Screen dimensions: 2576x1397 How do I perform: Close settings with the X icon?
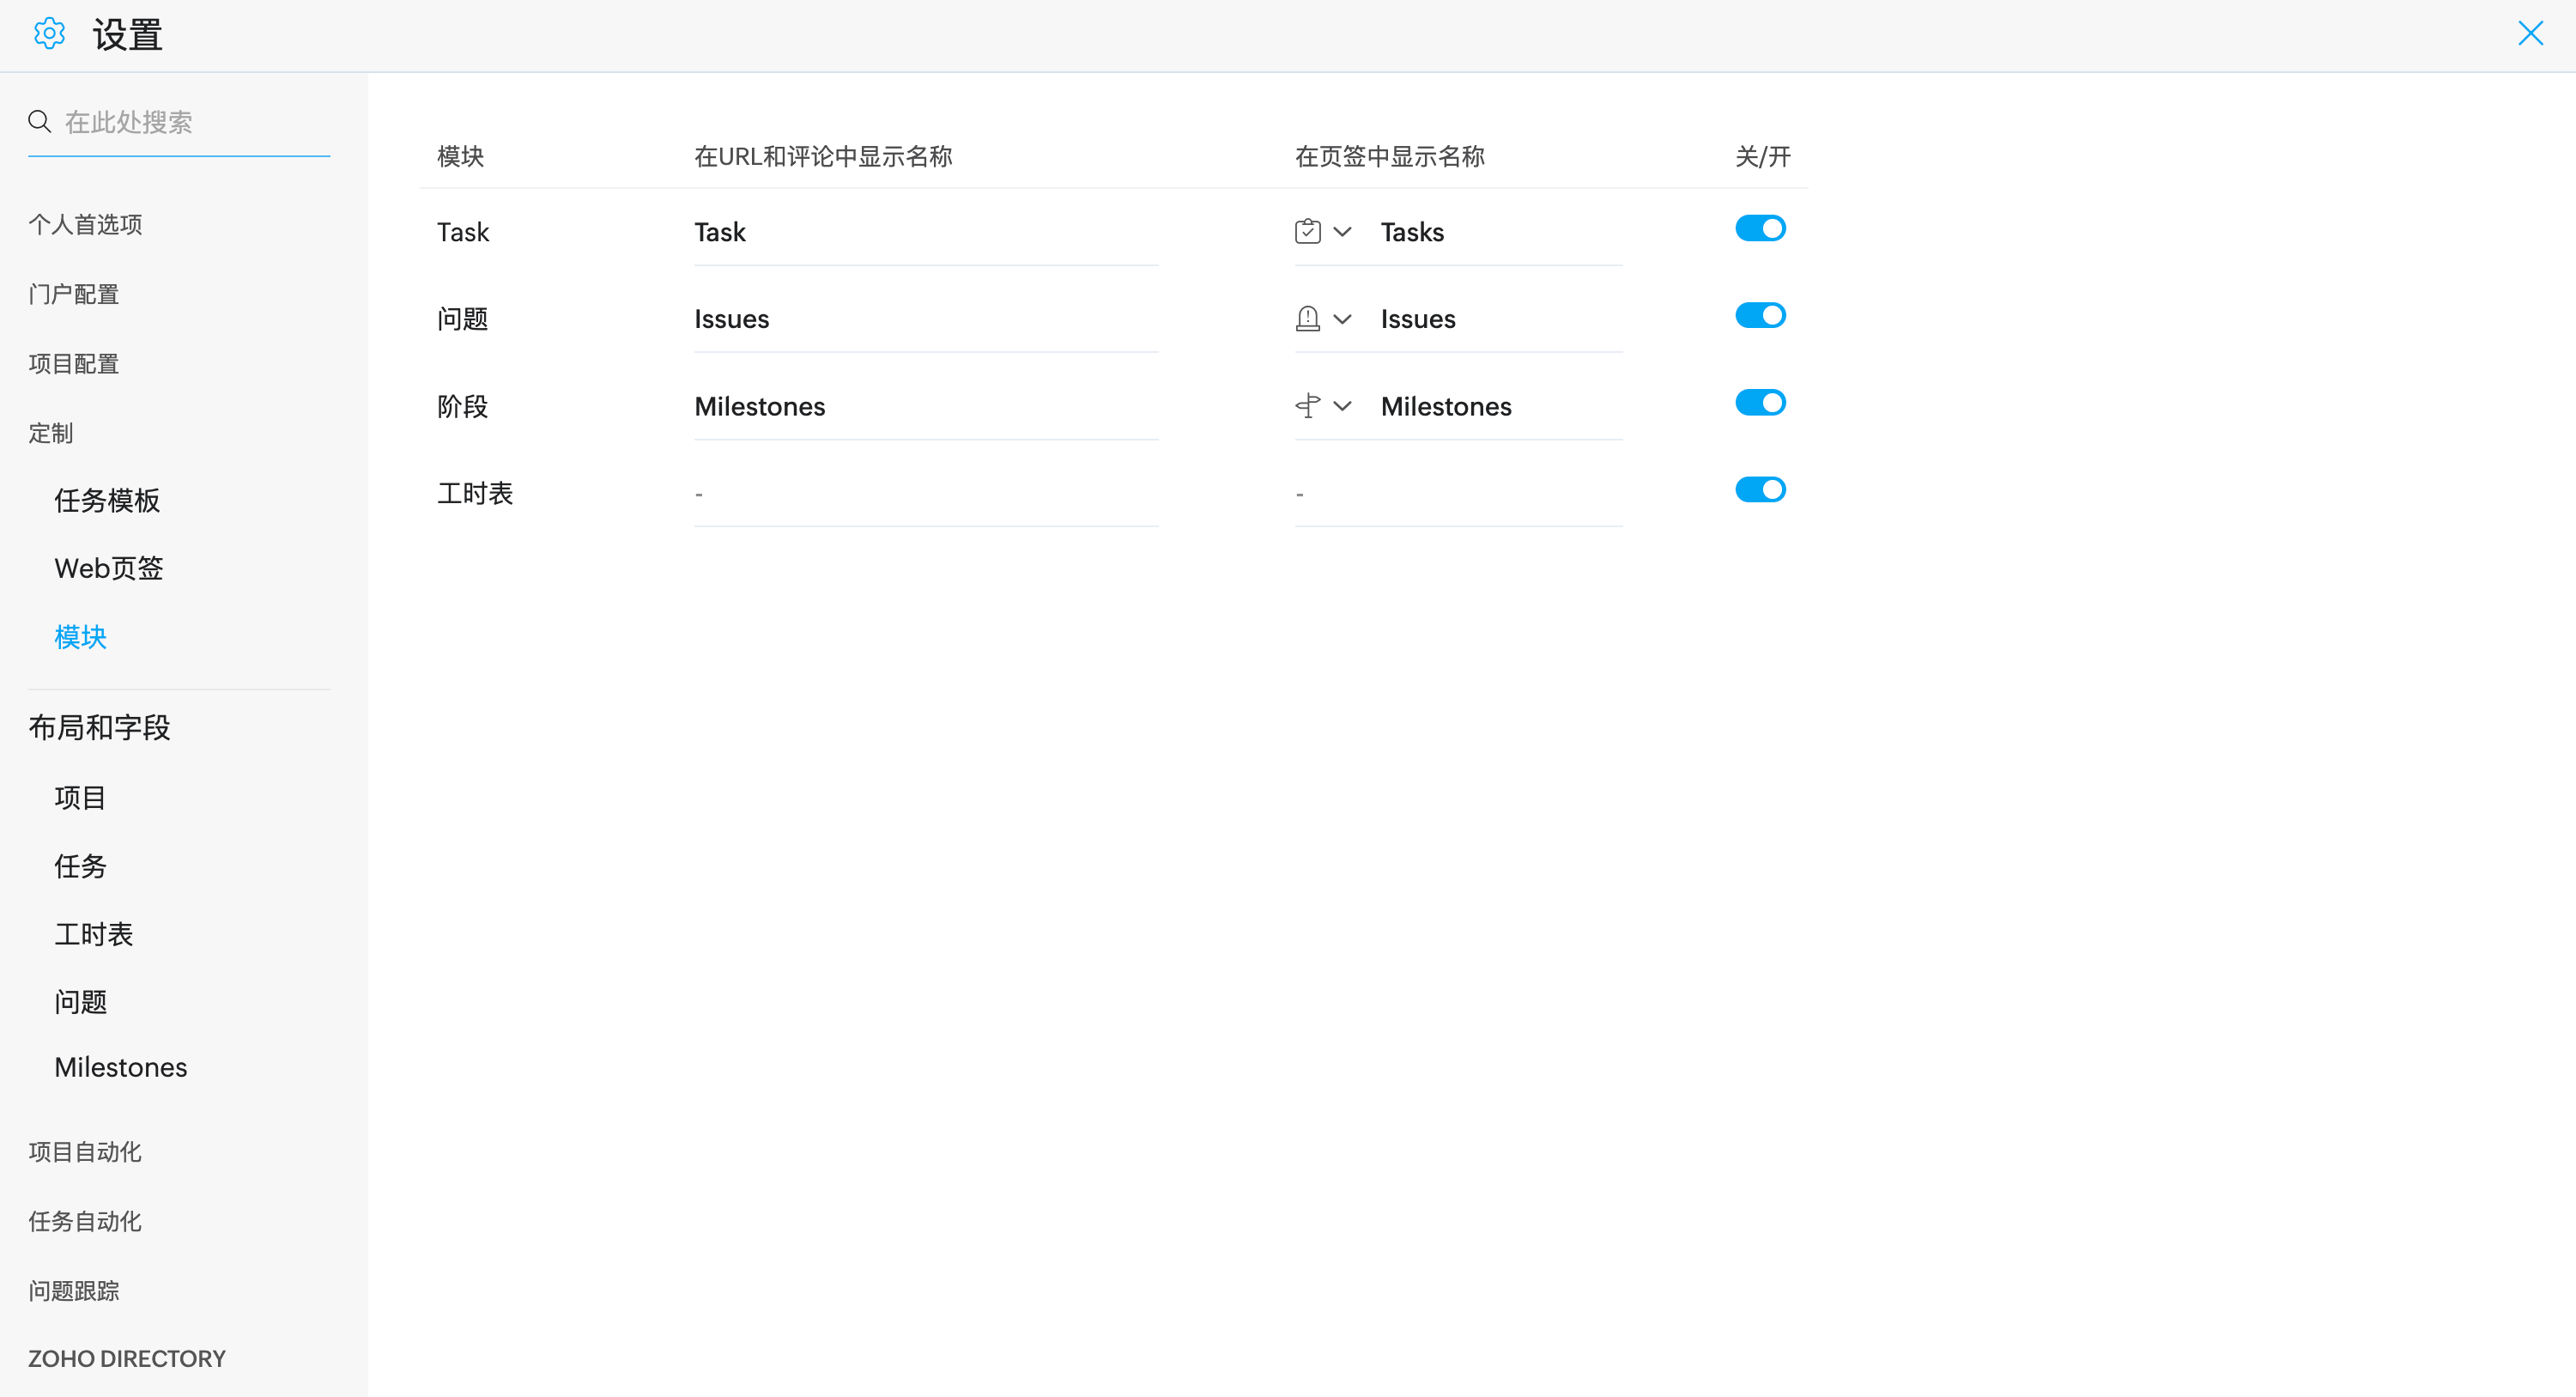click(2530, 34)
